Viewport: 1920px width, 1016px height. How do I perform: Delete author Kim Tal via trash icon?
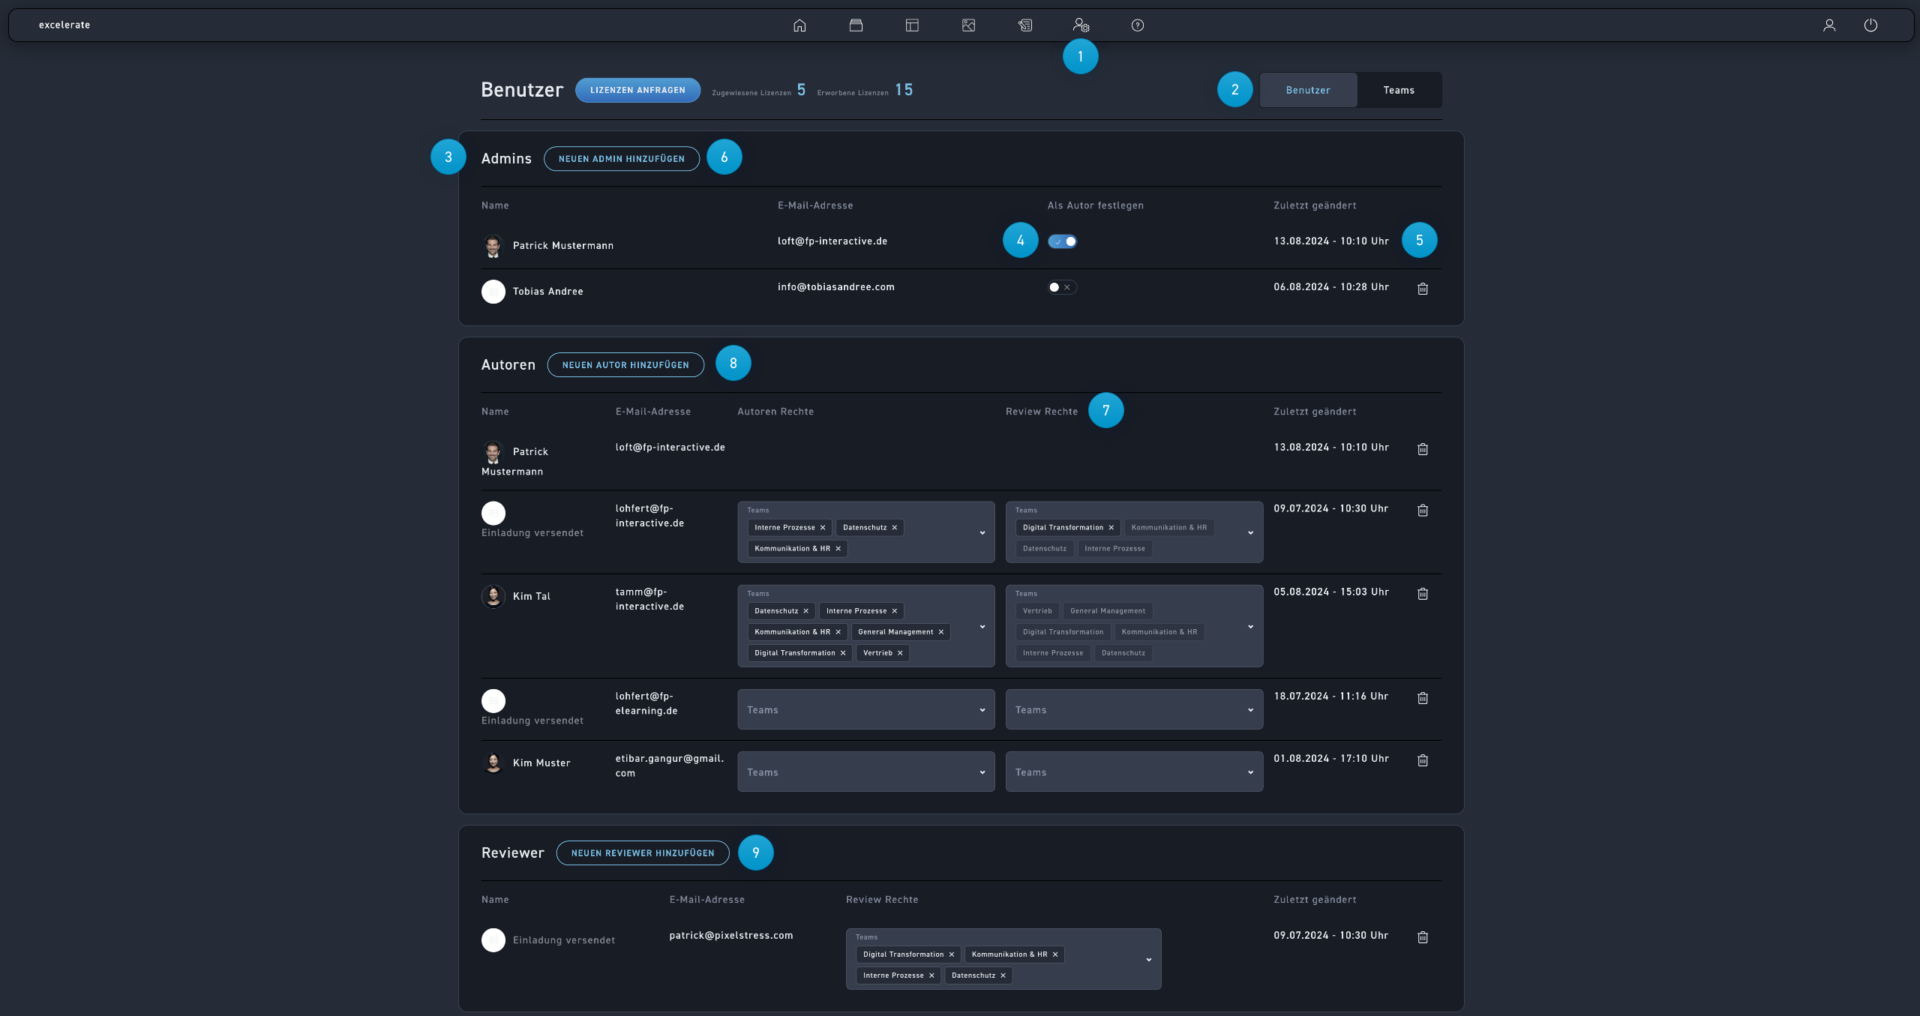coord(1422,594)
